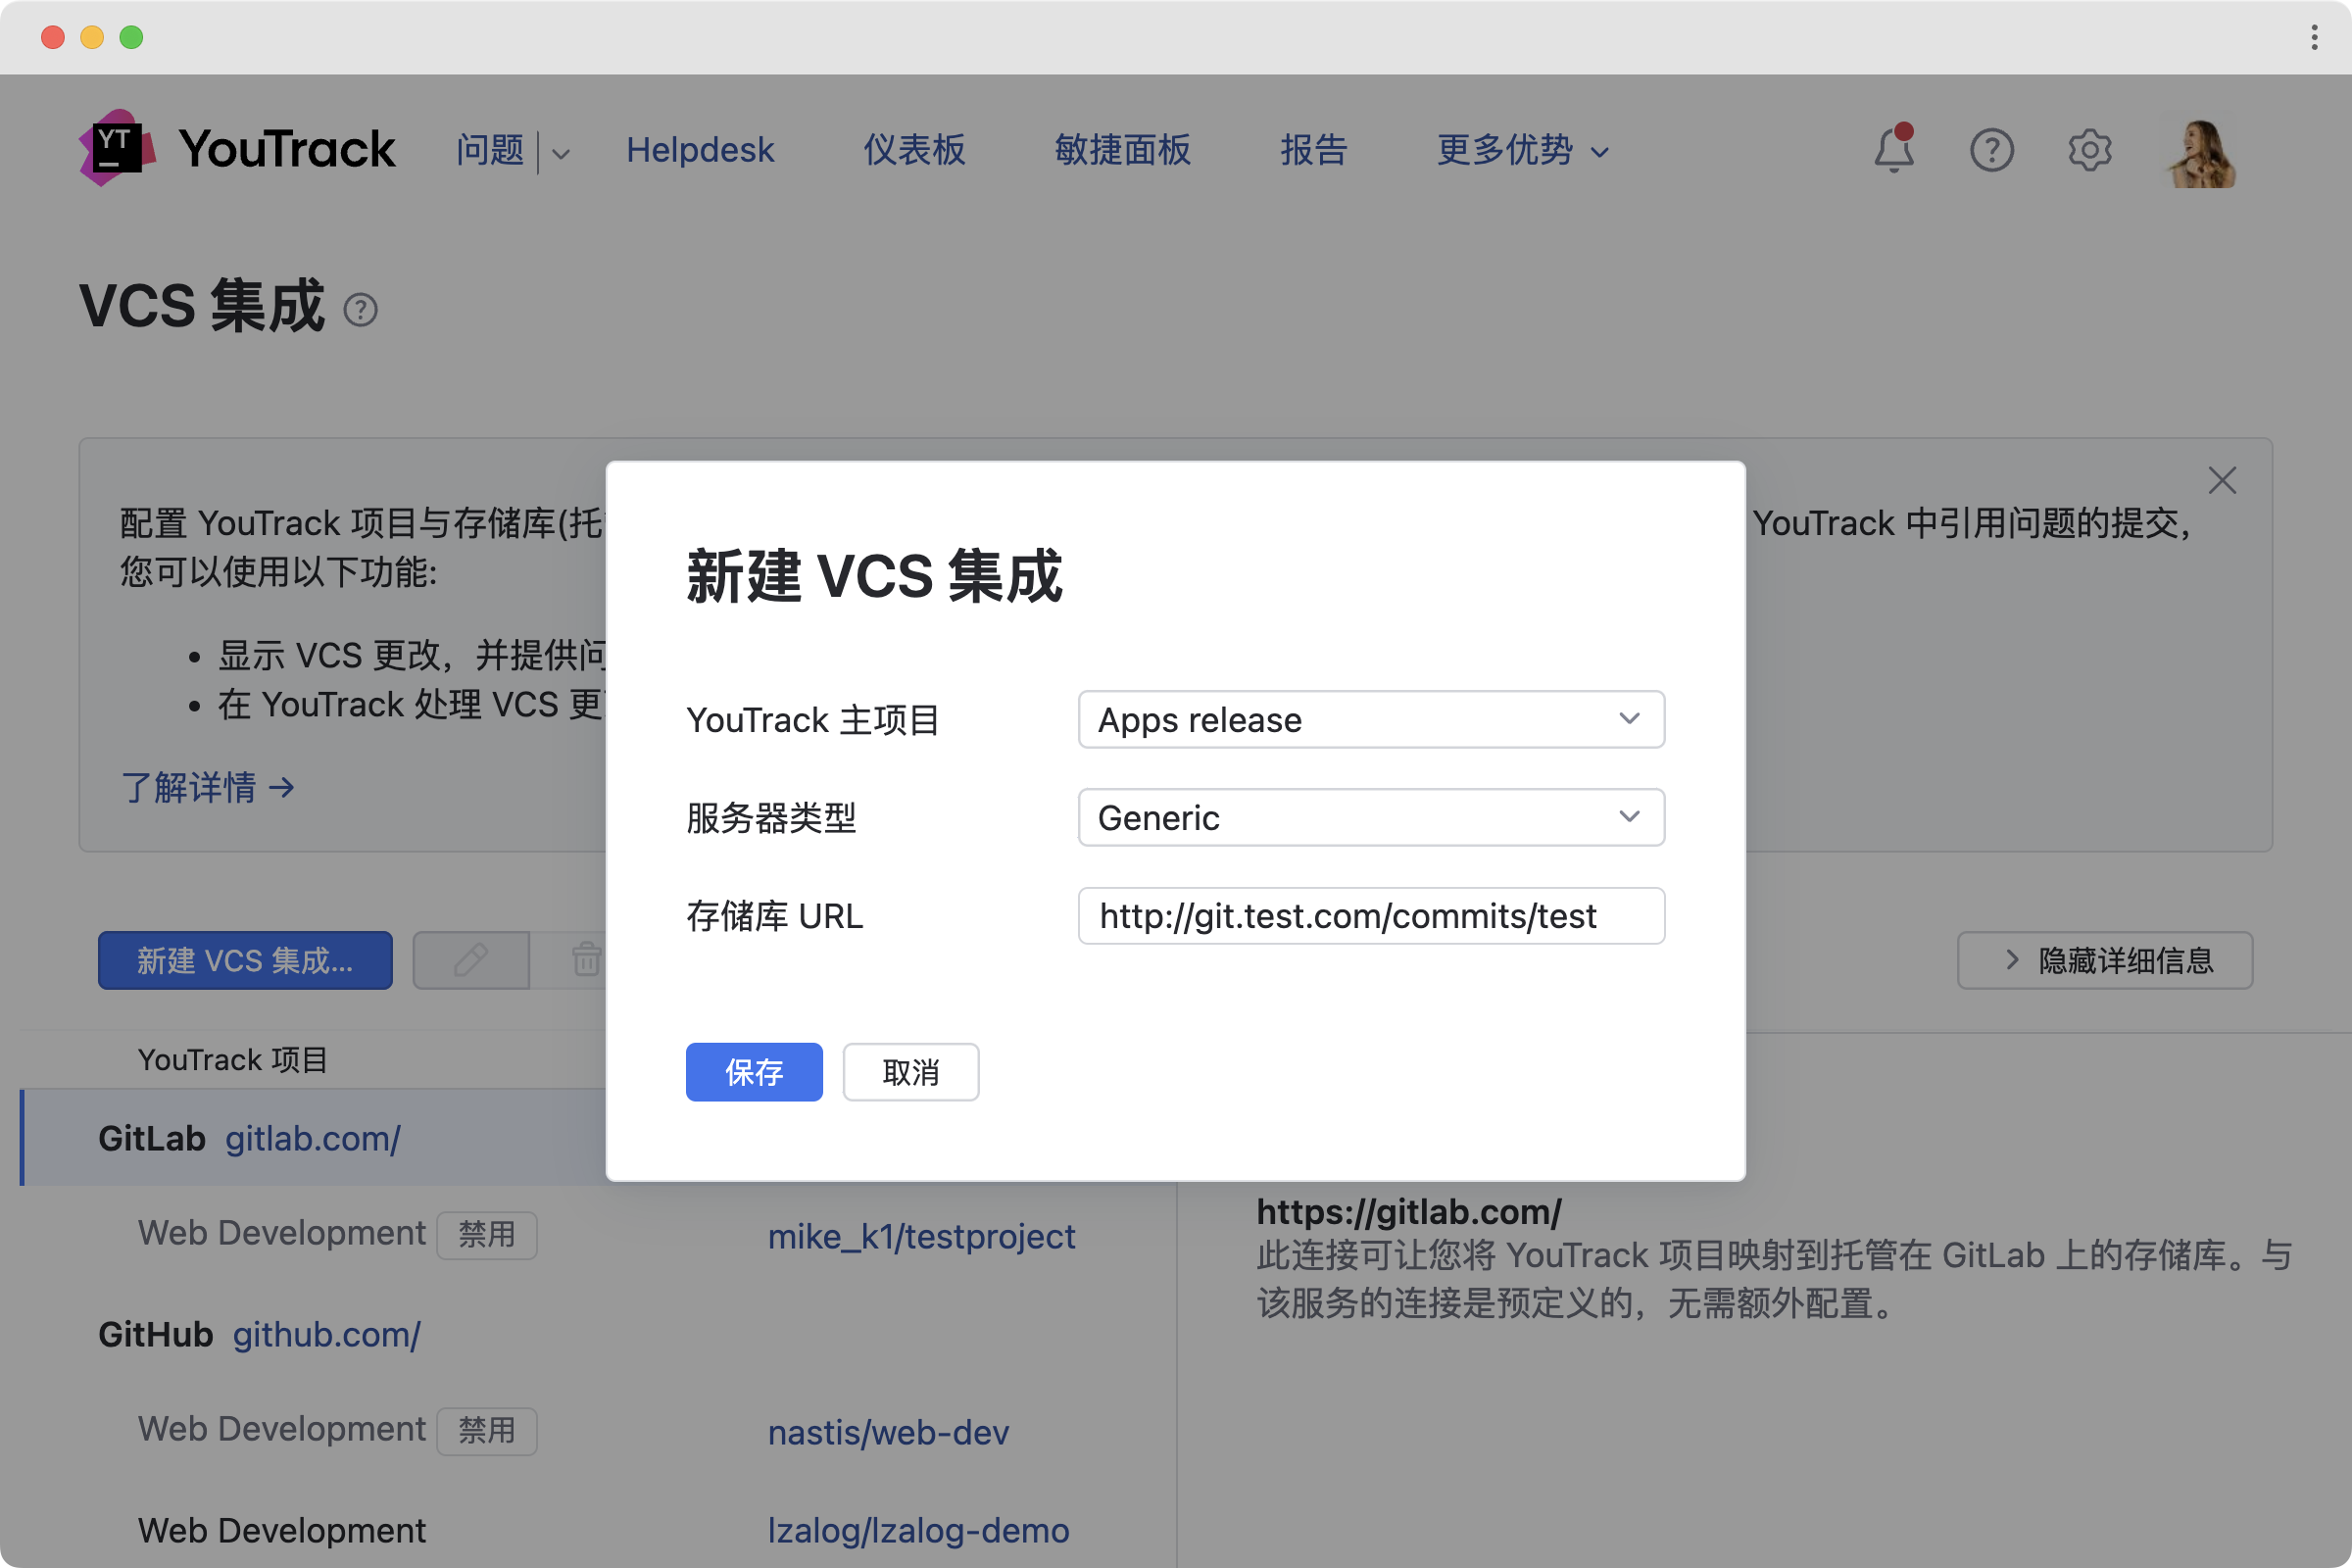Click the 存储库 URL input field
Viewport: 2352px width, 1568px height.
[1370, 915]
